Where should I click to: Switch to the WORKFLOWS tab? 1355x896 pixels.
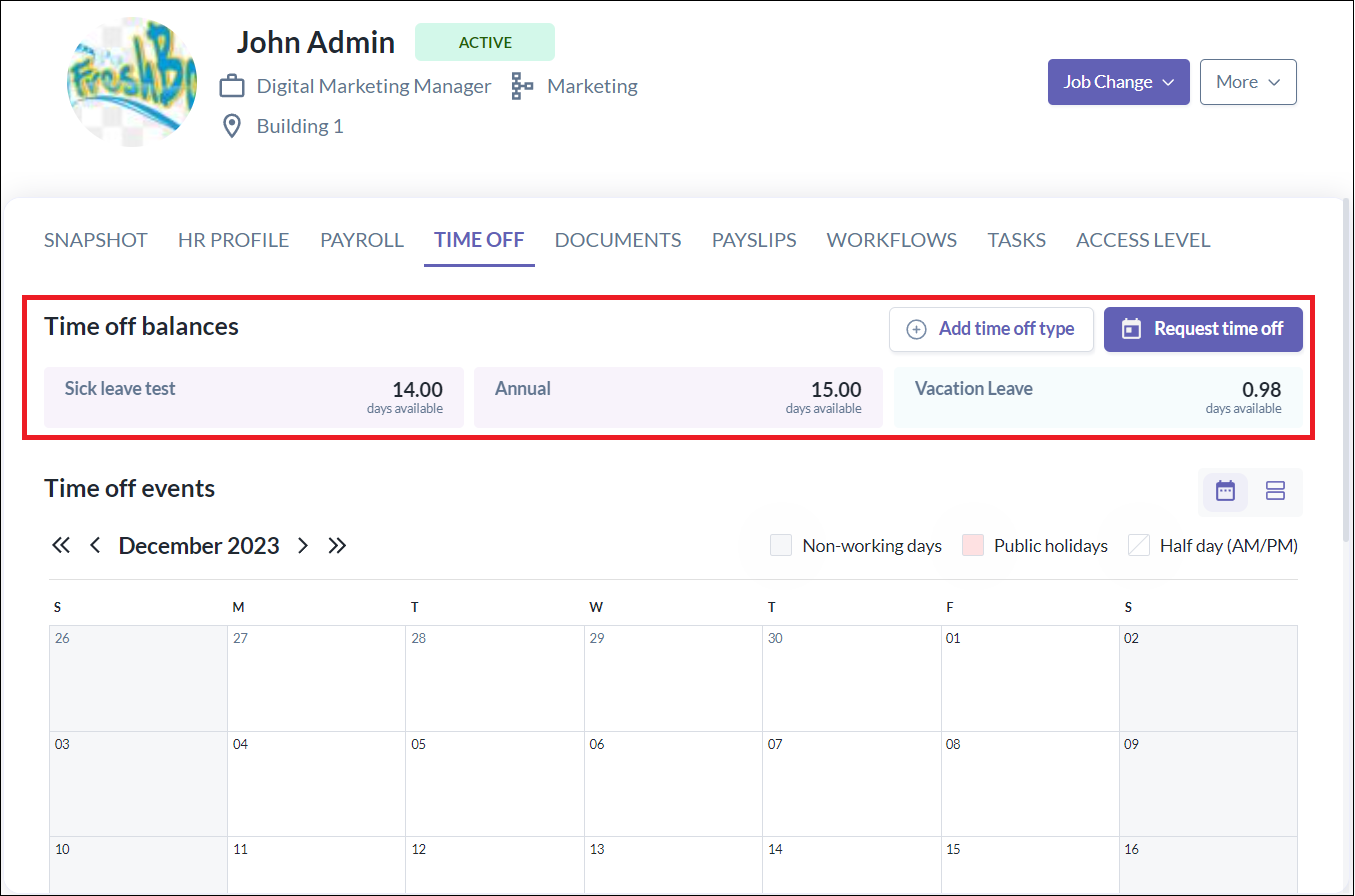(892, 240)
